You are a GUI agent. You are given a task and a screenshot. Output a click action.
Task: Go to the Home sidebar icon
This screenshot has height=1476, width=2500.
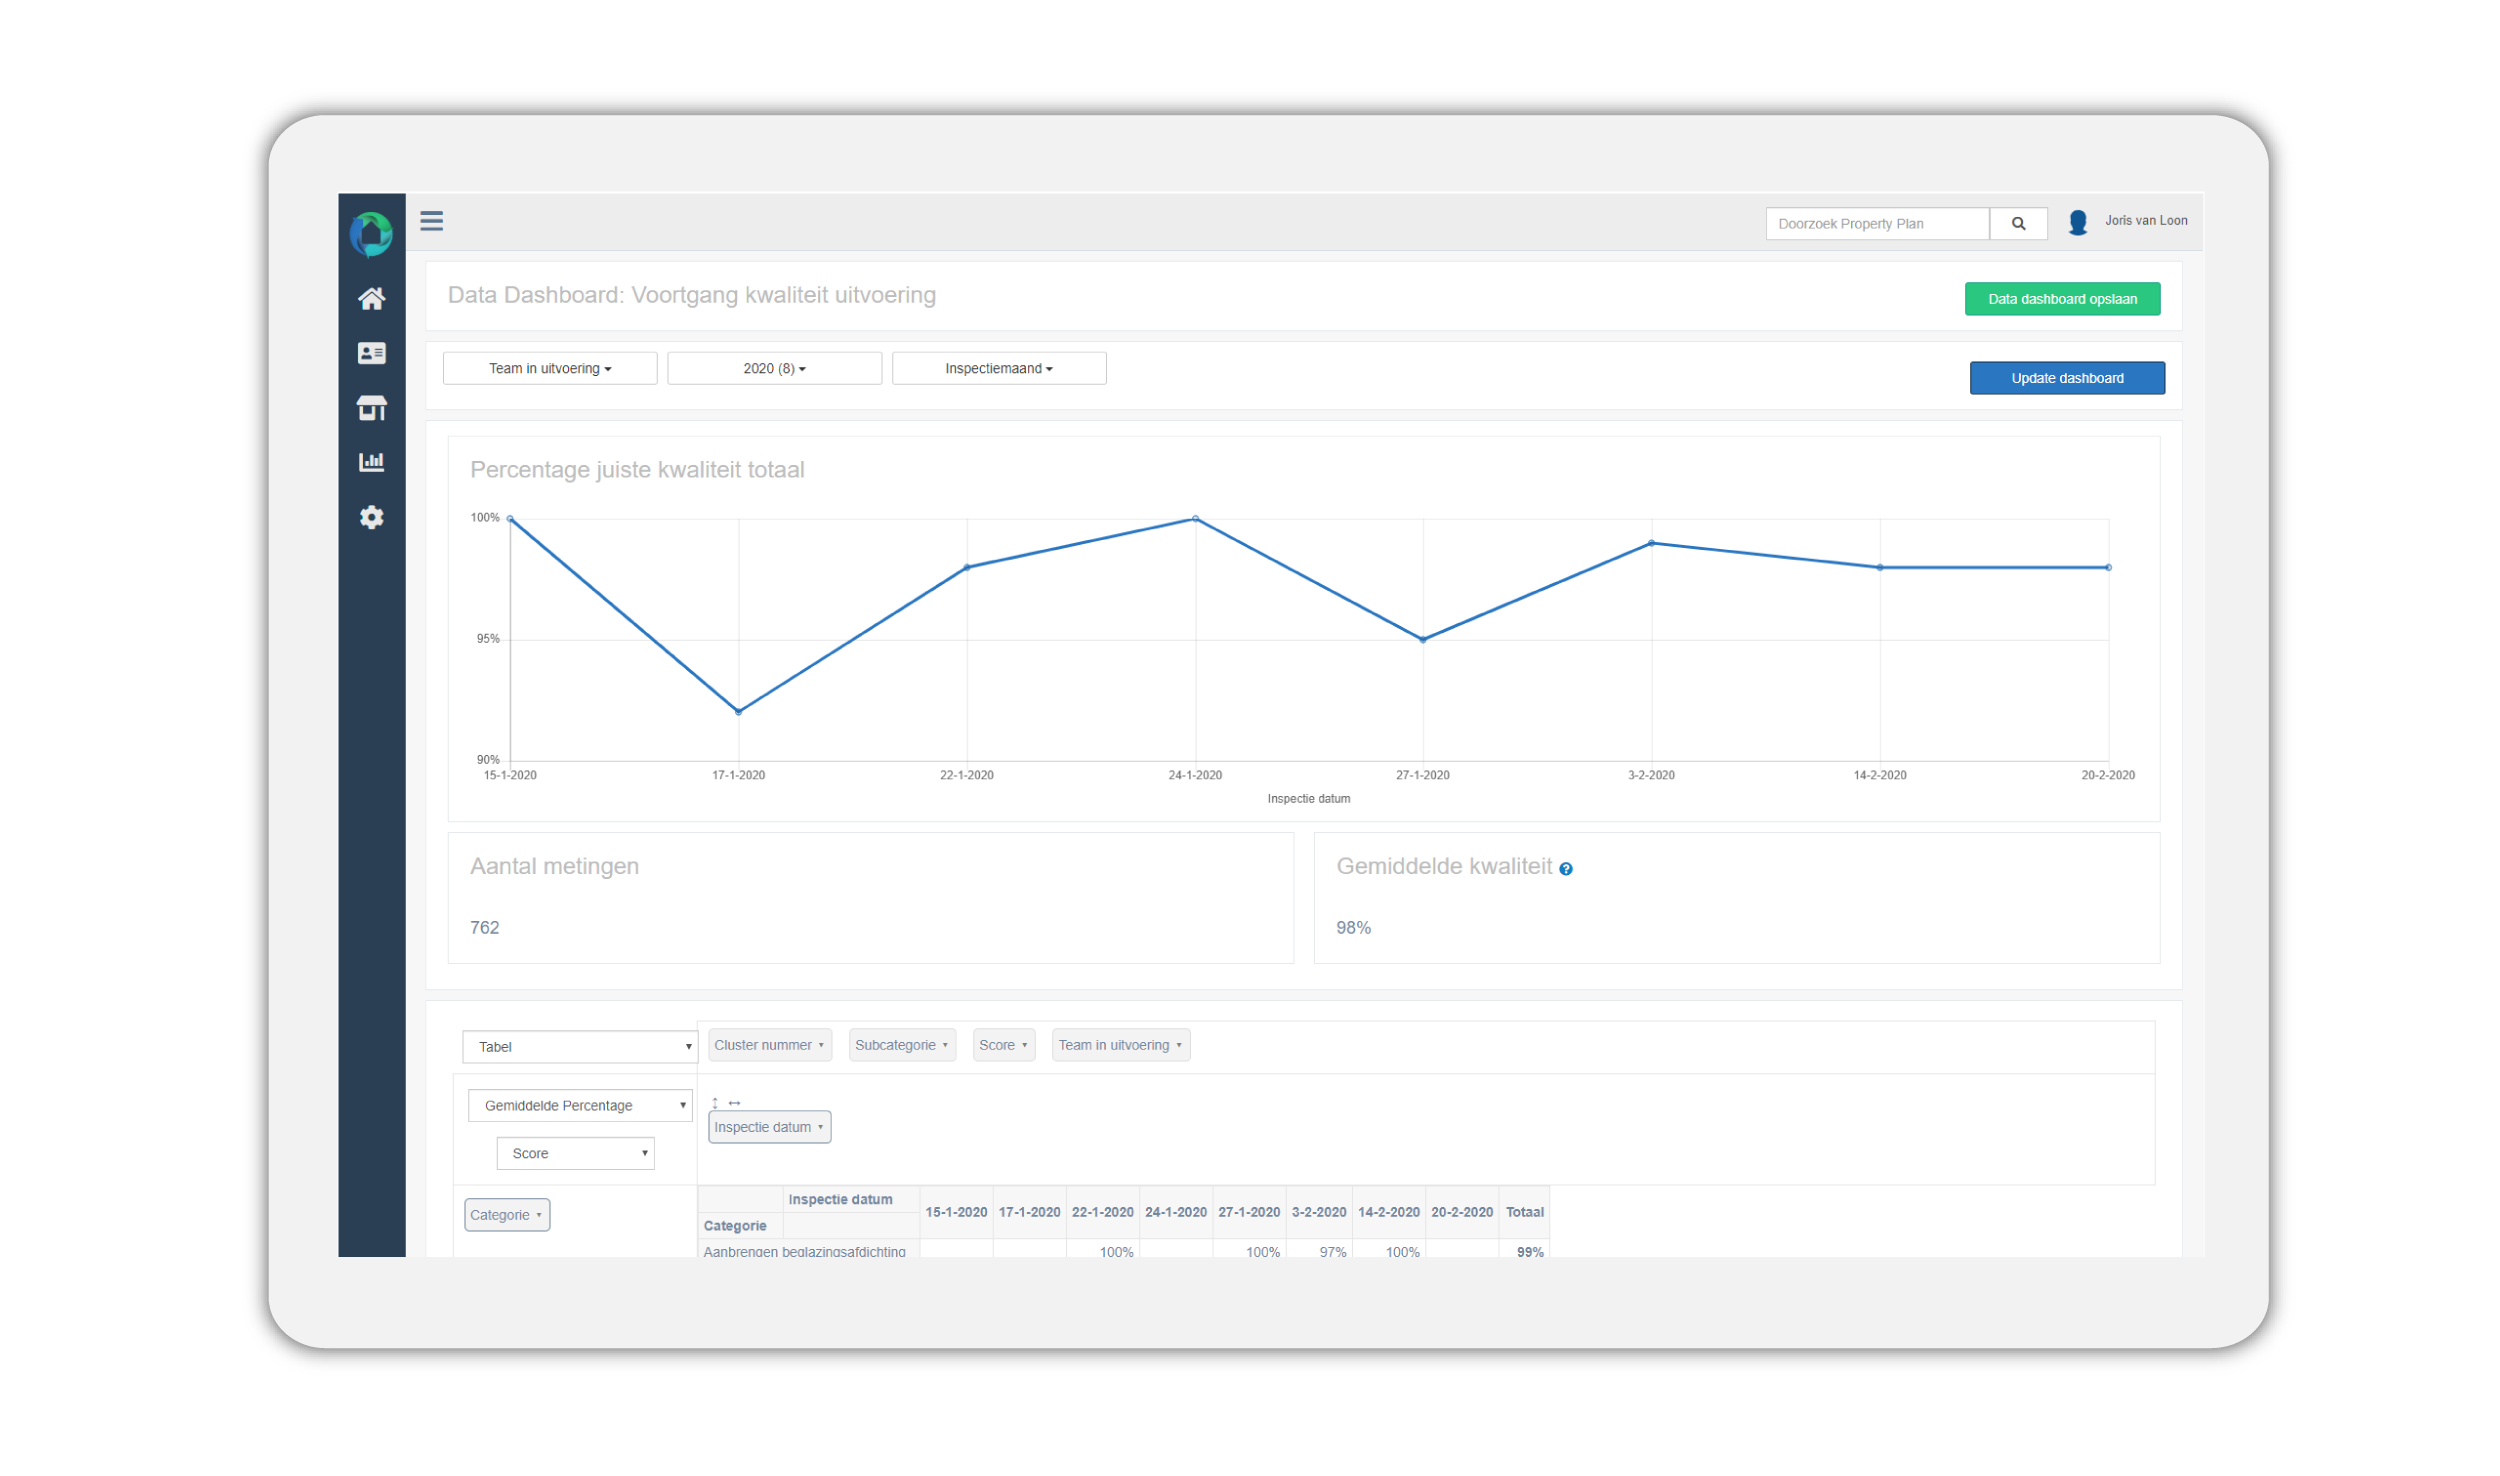tap(372, 299)
